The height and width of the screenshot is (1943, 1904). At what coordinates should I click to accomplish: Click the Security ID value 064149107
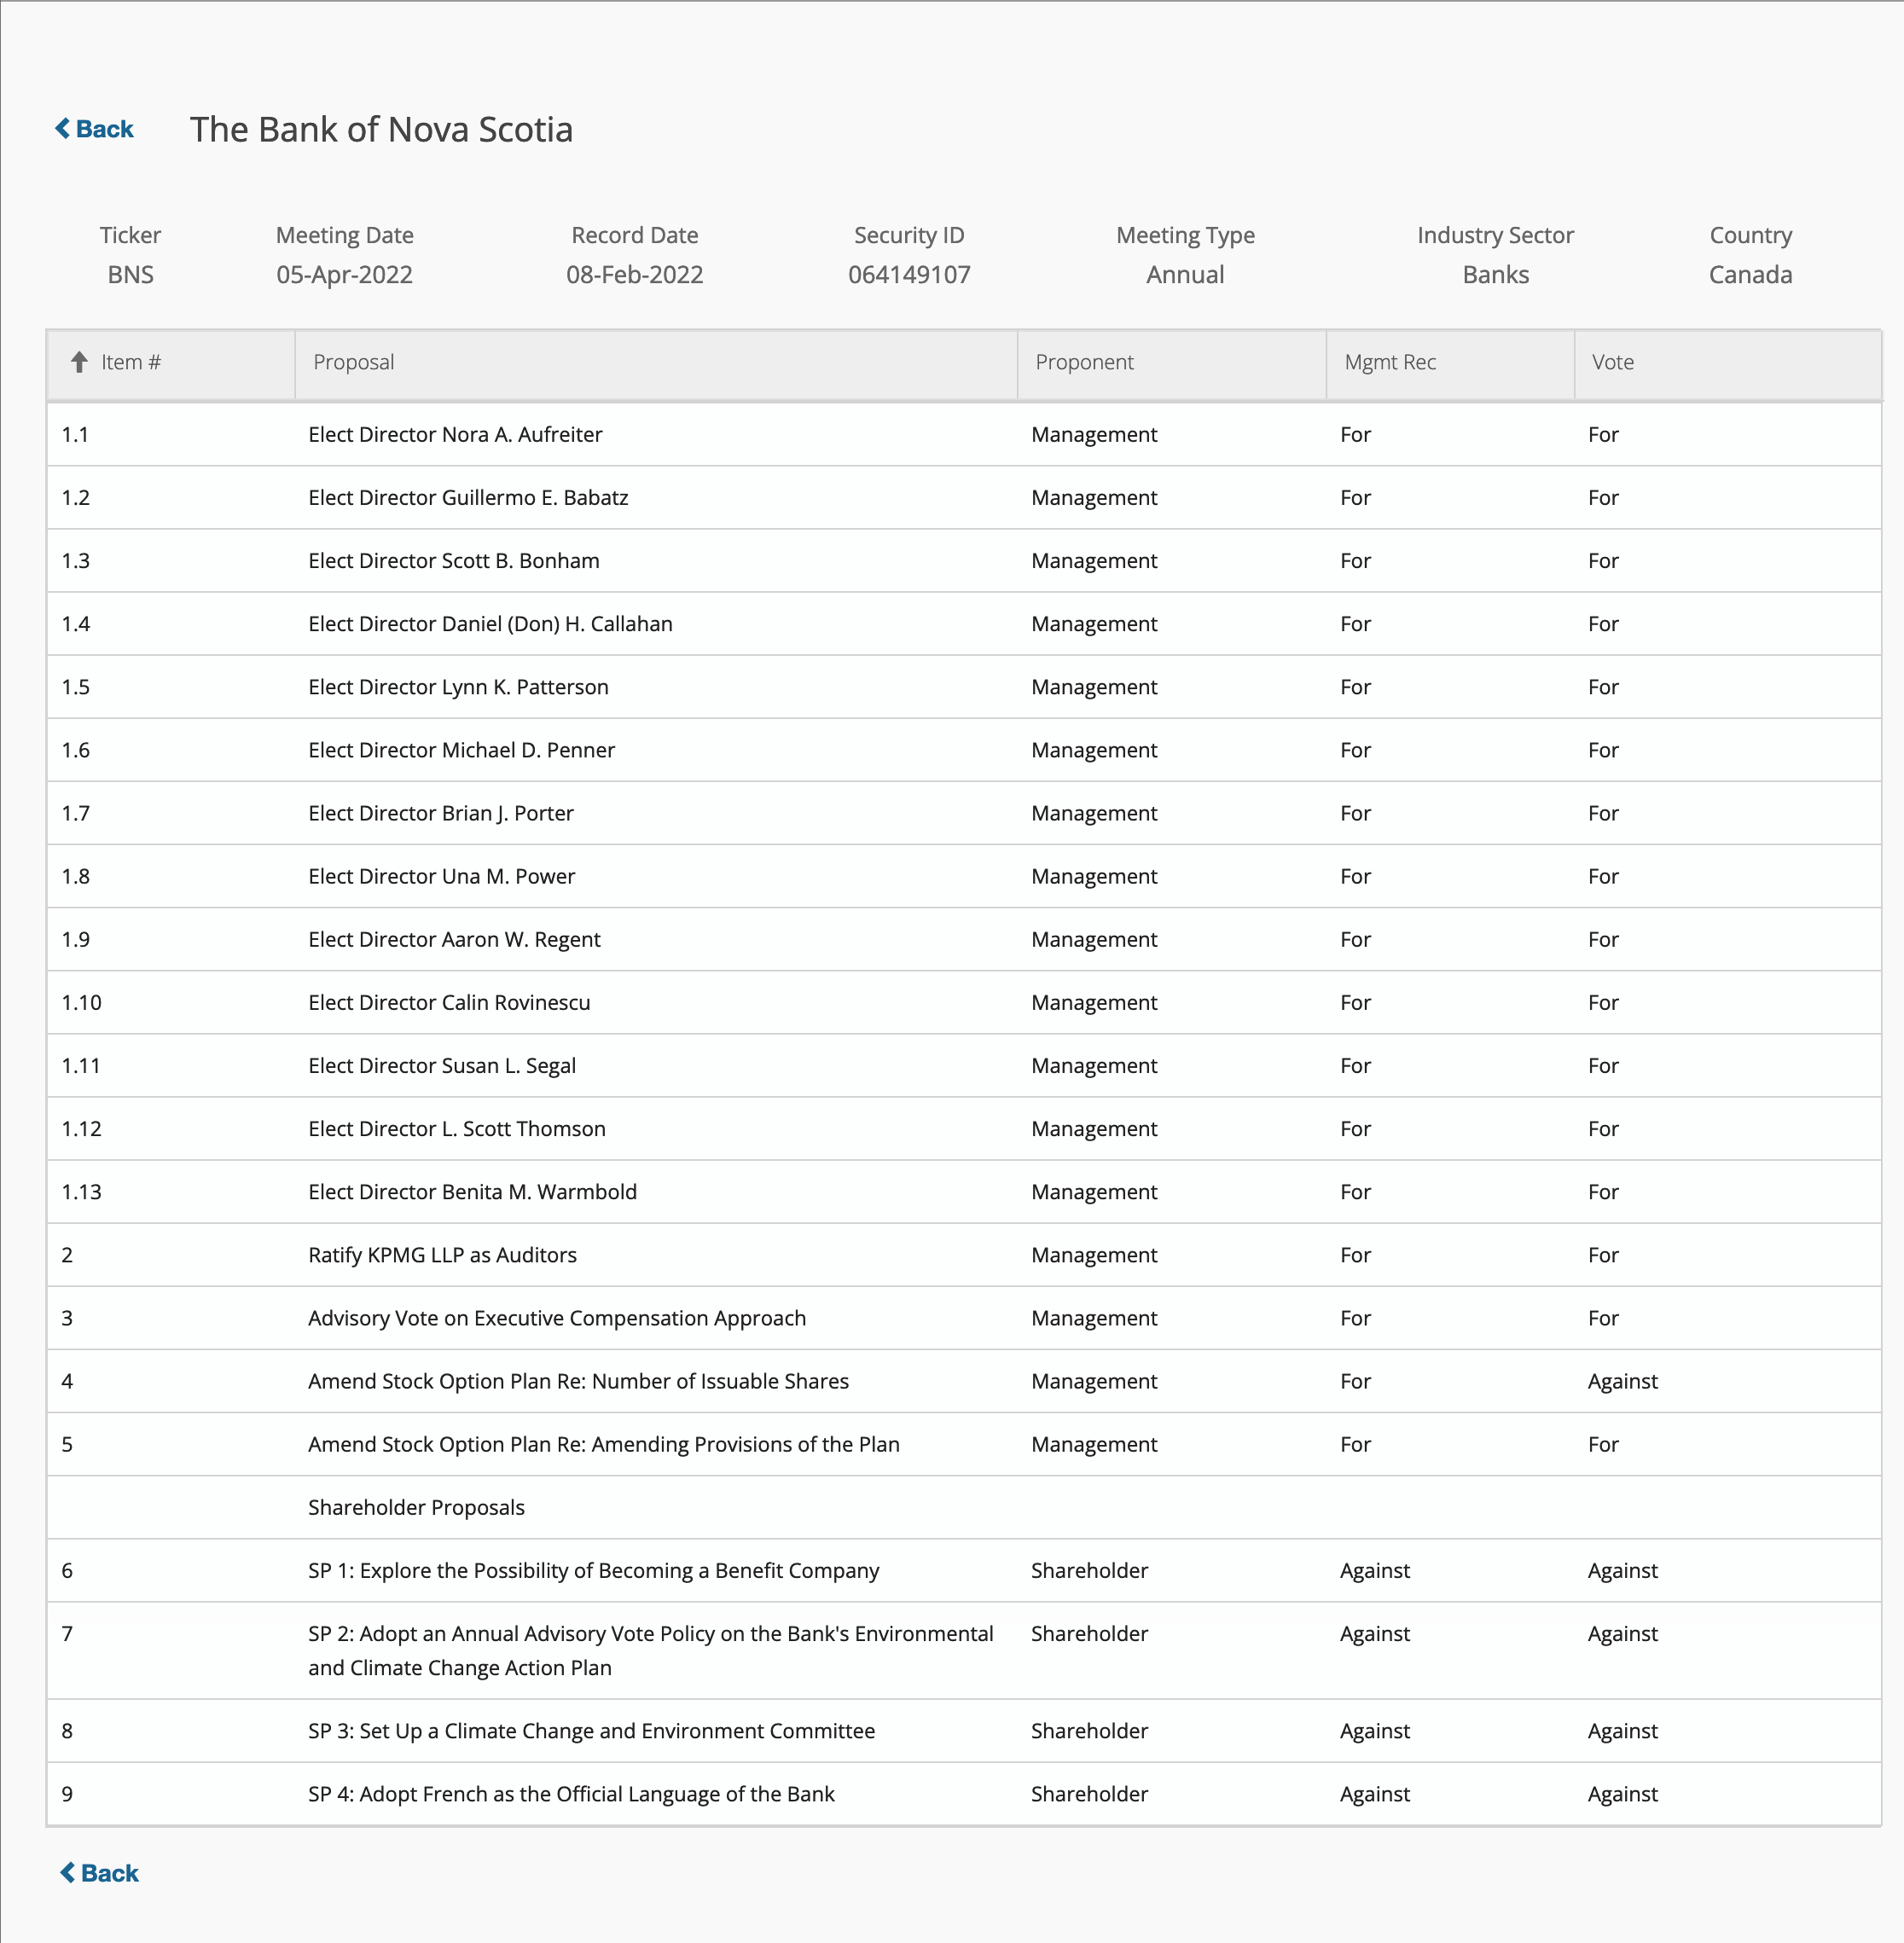click(908, 275)
